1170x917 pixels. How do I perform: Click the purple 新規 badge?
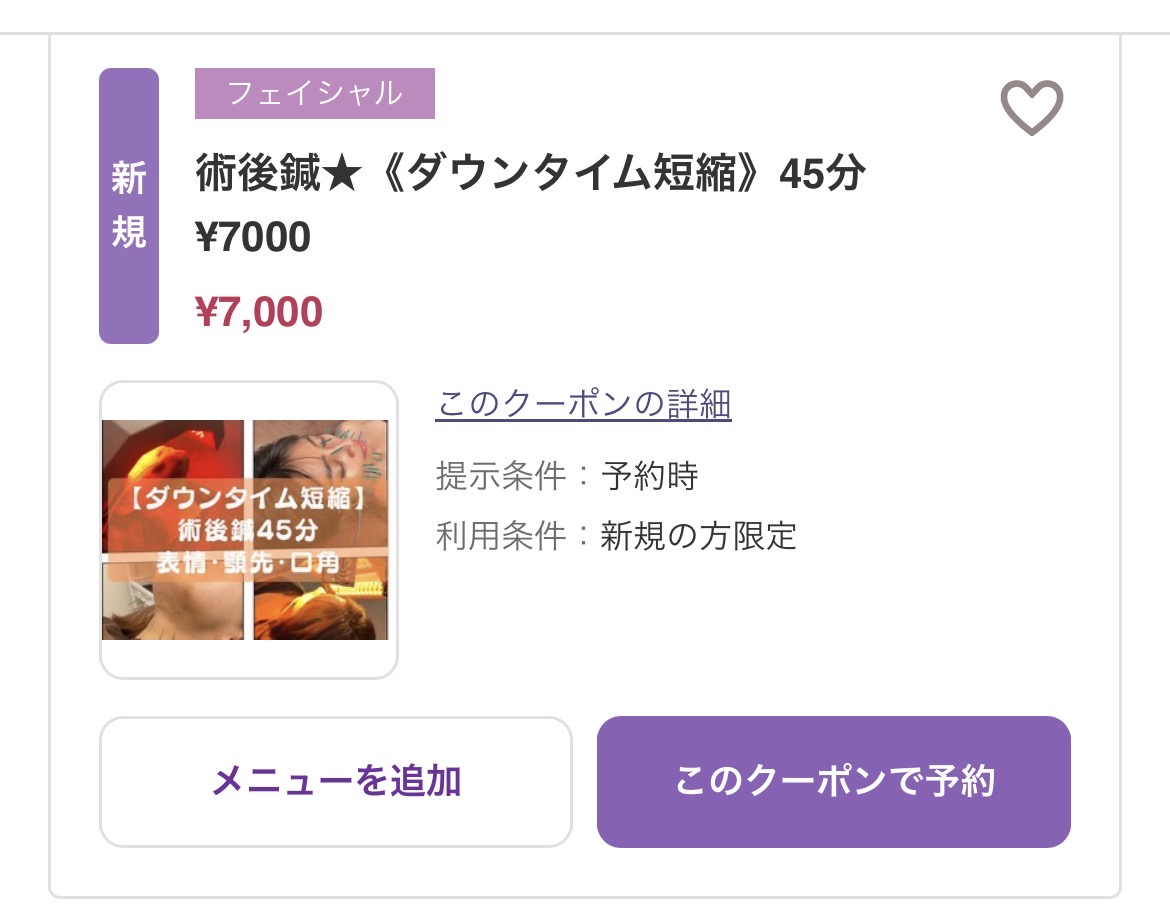point(129,206)
